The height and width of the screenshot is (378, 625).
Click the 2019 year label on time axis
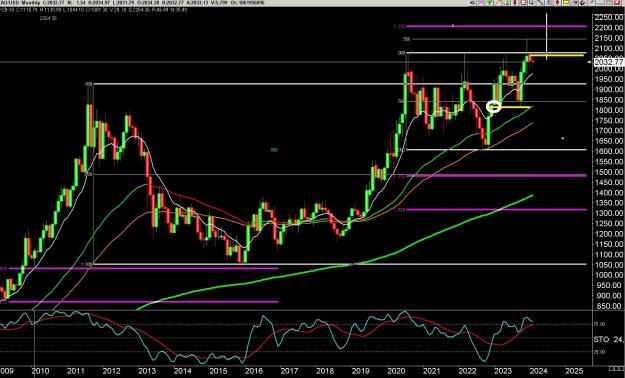click(x=360, y=371)
